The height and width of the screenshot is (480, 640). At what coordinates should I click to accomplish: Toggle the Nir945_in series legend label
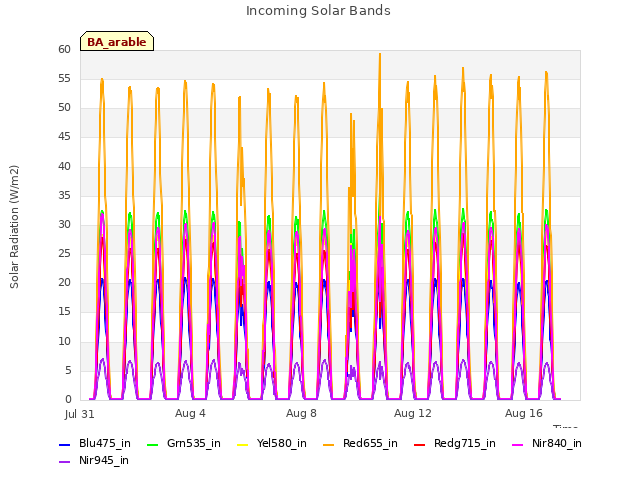(x=104, y=461)
